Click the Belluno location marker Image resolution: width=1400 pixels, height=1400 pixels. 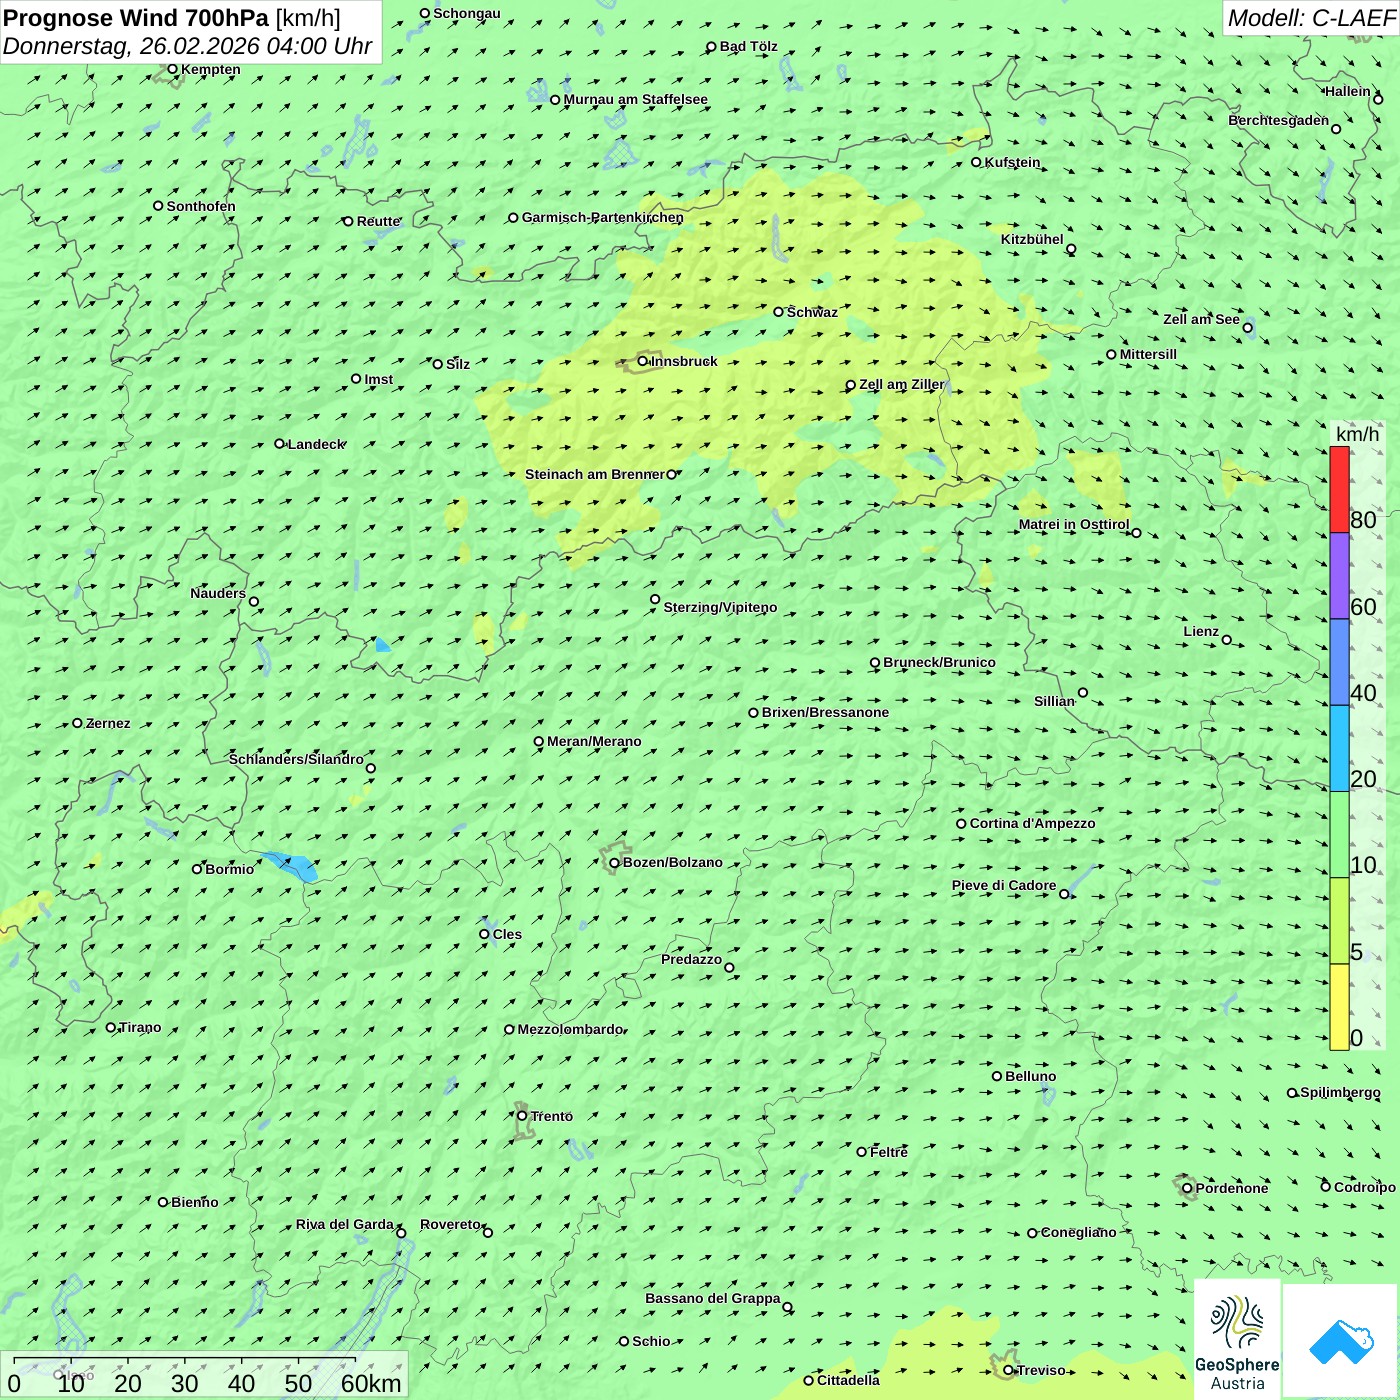point(997,1076)
